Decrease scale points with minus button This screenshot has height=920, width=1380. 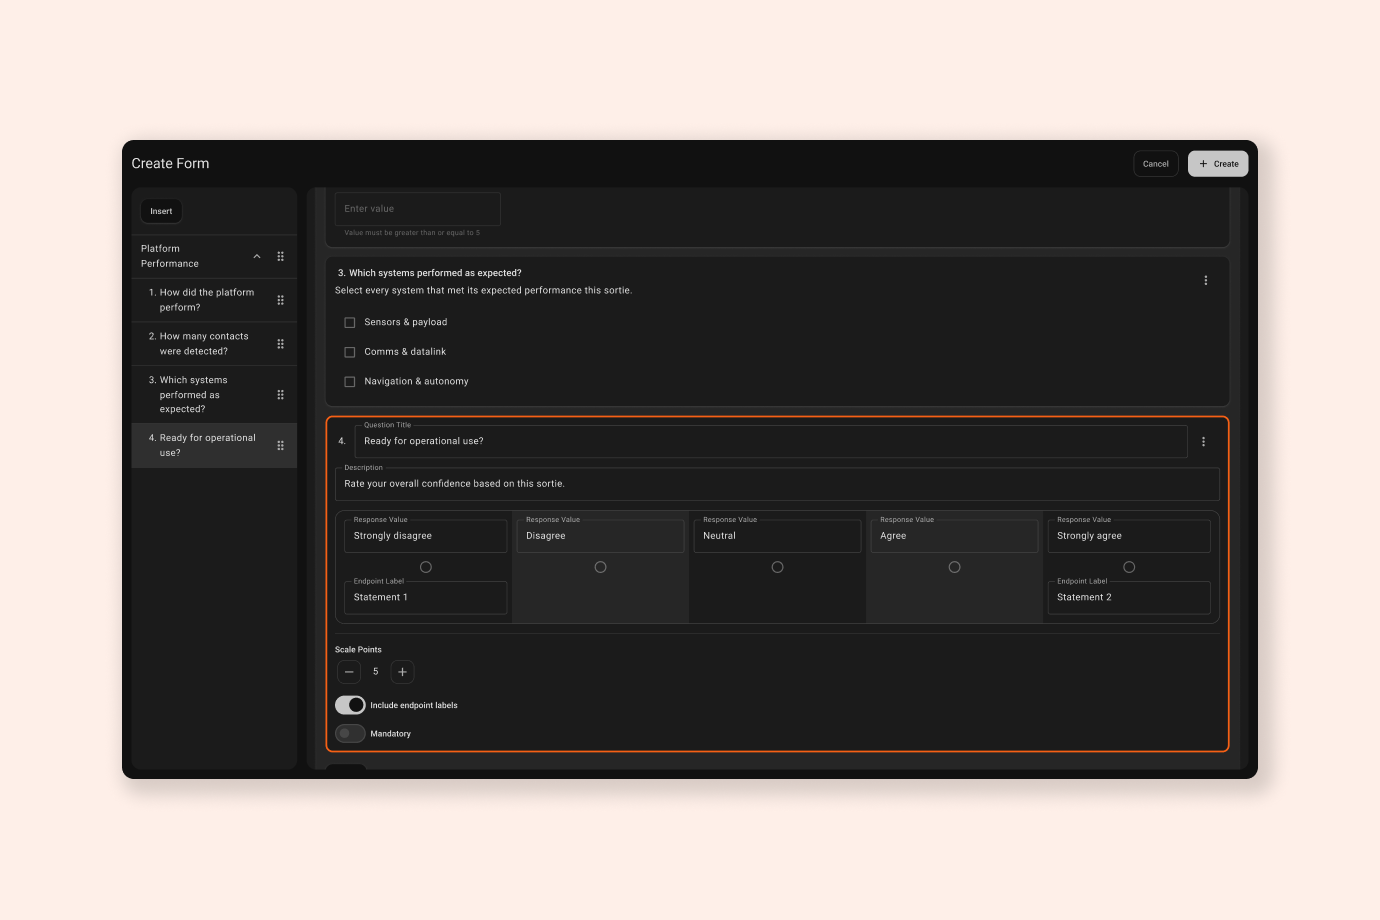[x=349, y=672]
